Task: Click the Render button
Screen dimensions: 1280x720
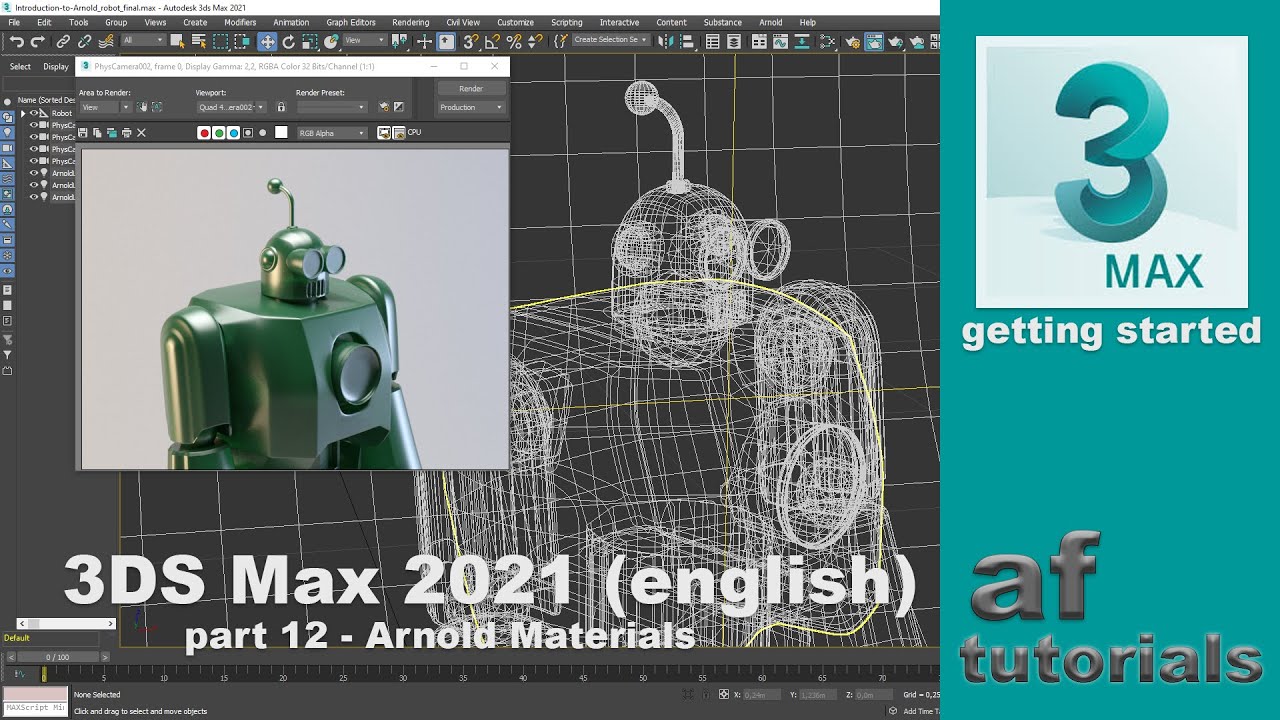Action: [471, 88]
